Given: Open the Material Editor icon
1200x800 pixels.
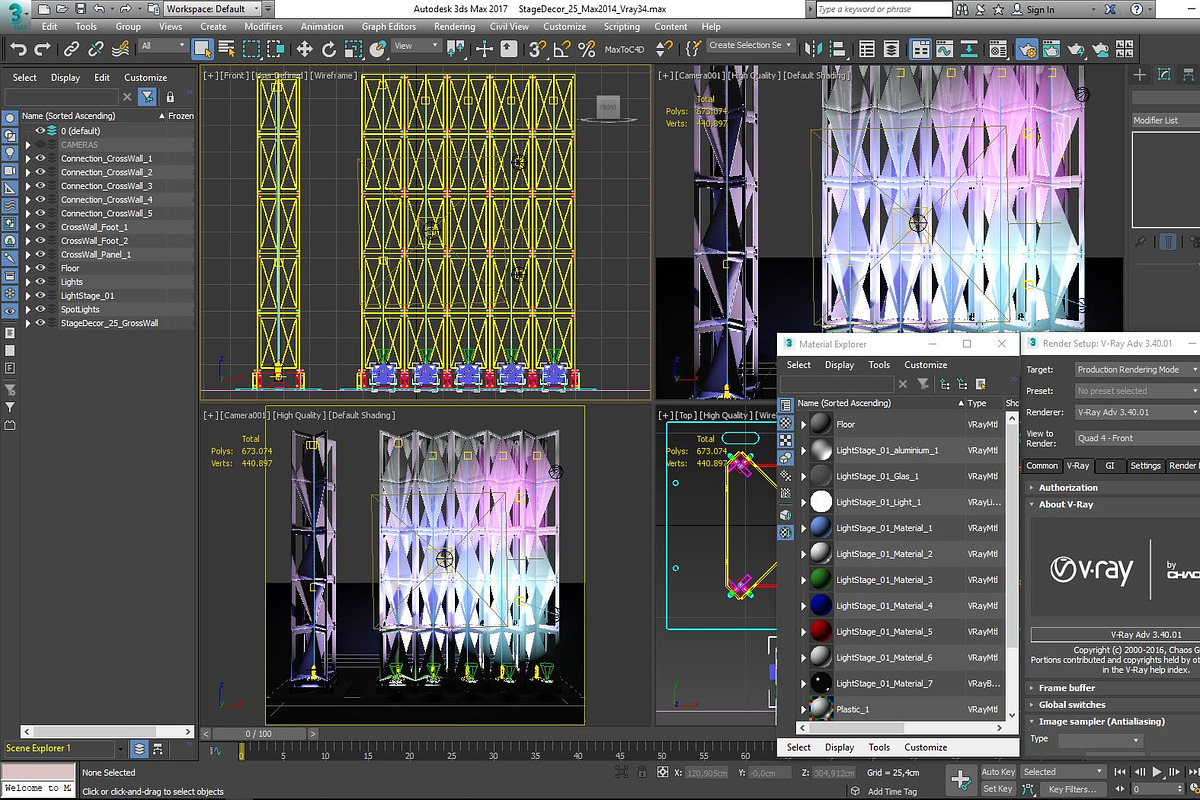Looking at the screenshot, I should tap(996, 48).
